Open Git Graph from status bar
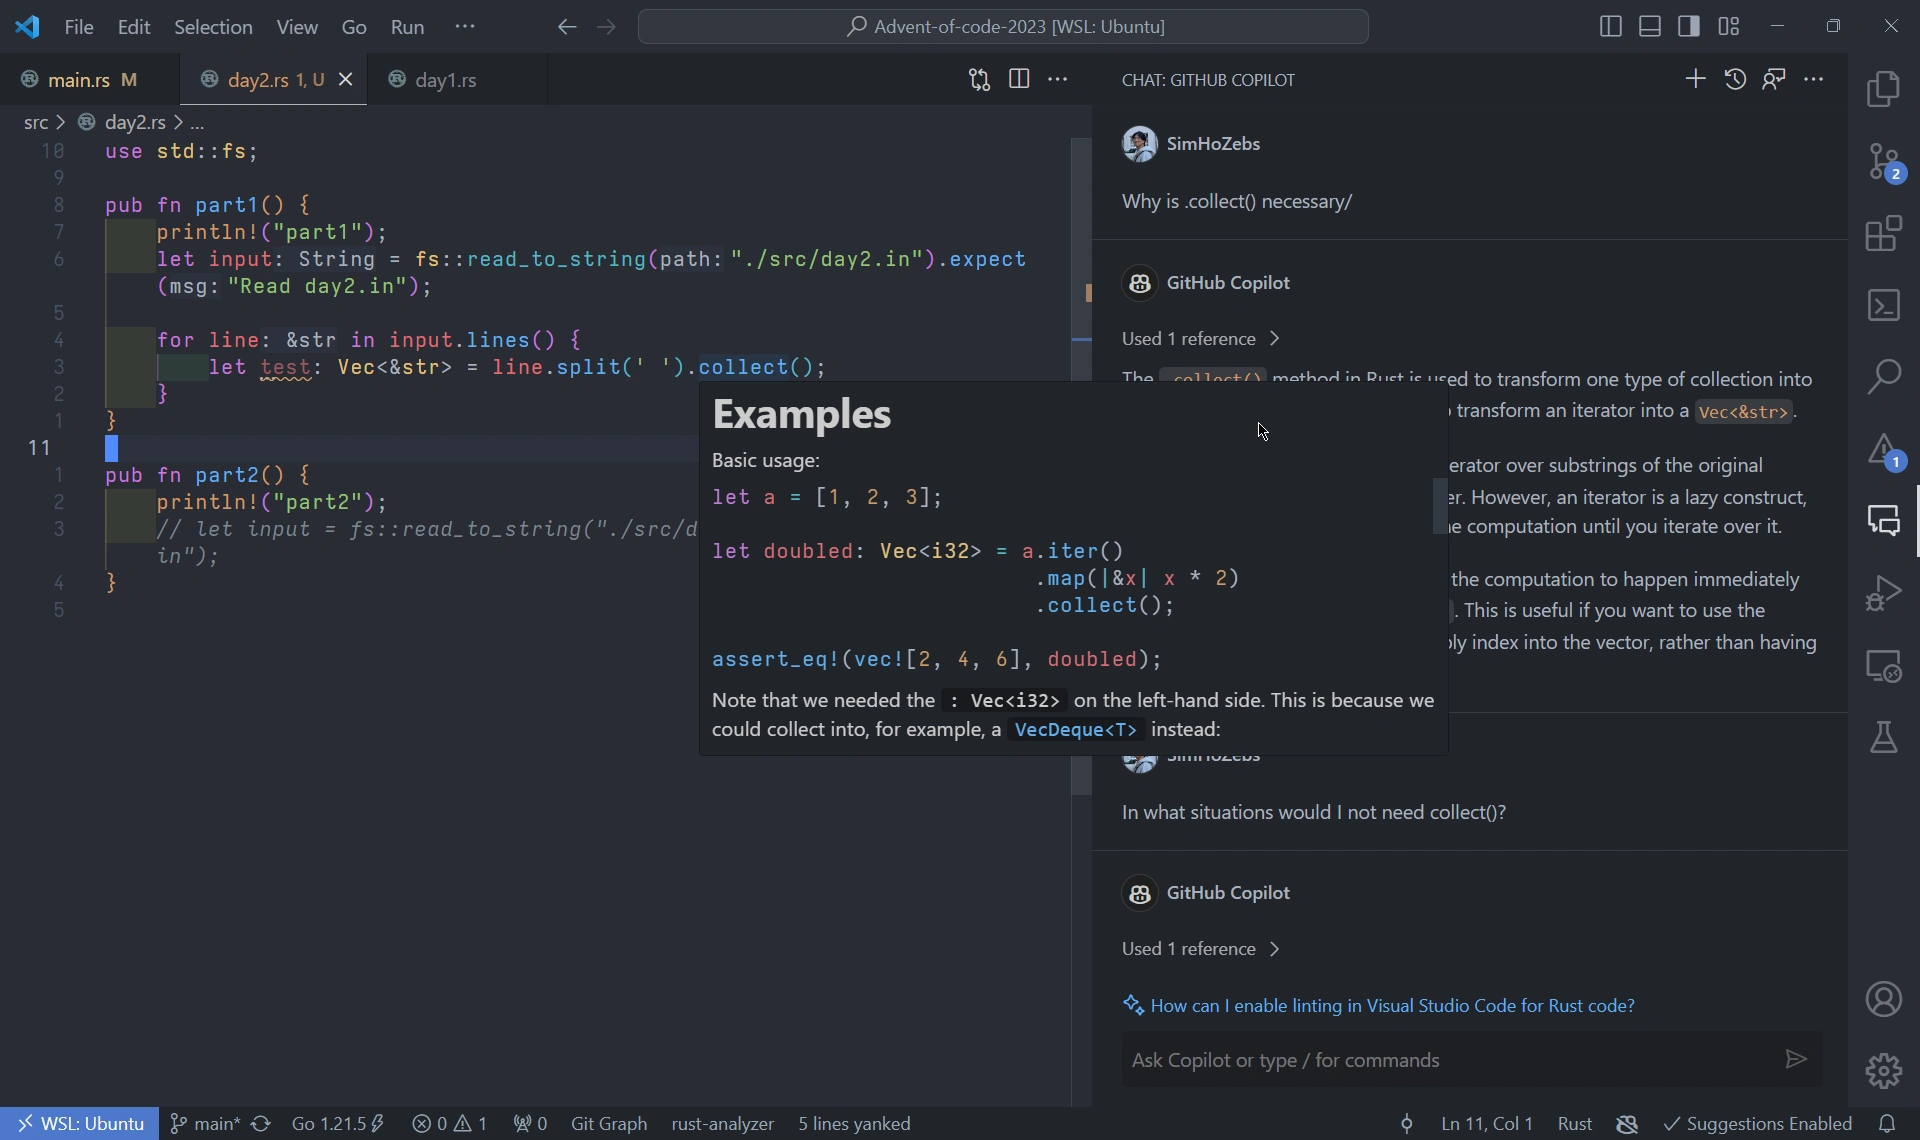The width and height of the screenshot is (1920, 1140). 609,1124
